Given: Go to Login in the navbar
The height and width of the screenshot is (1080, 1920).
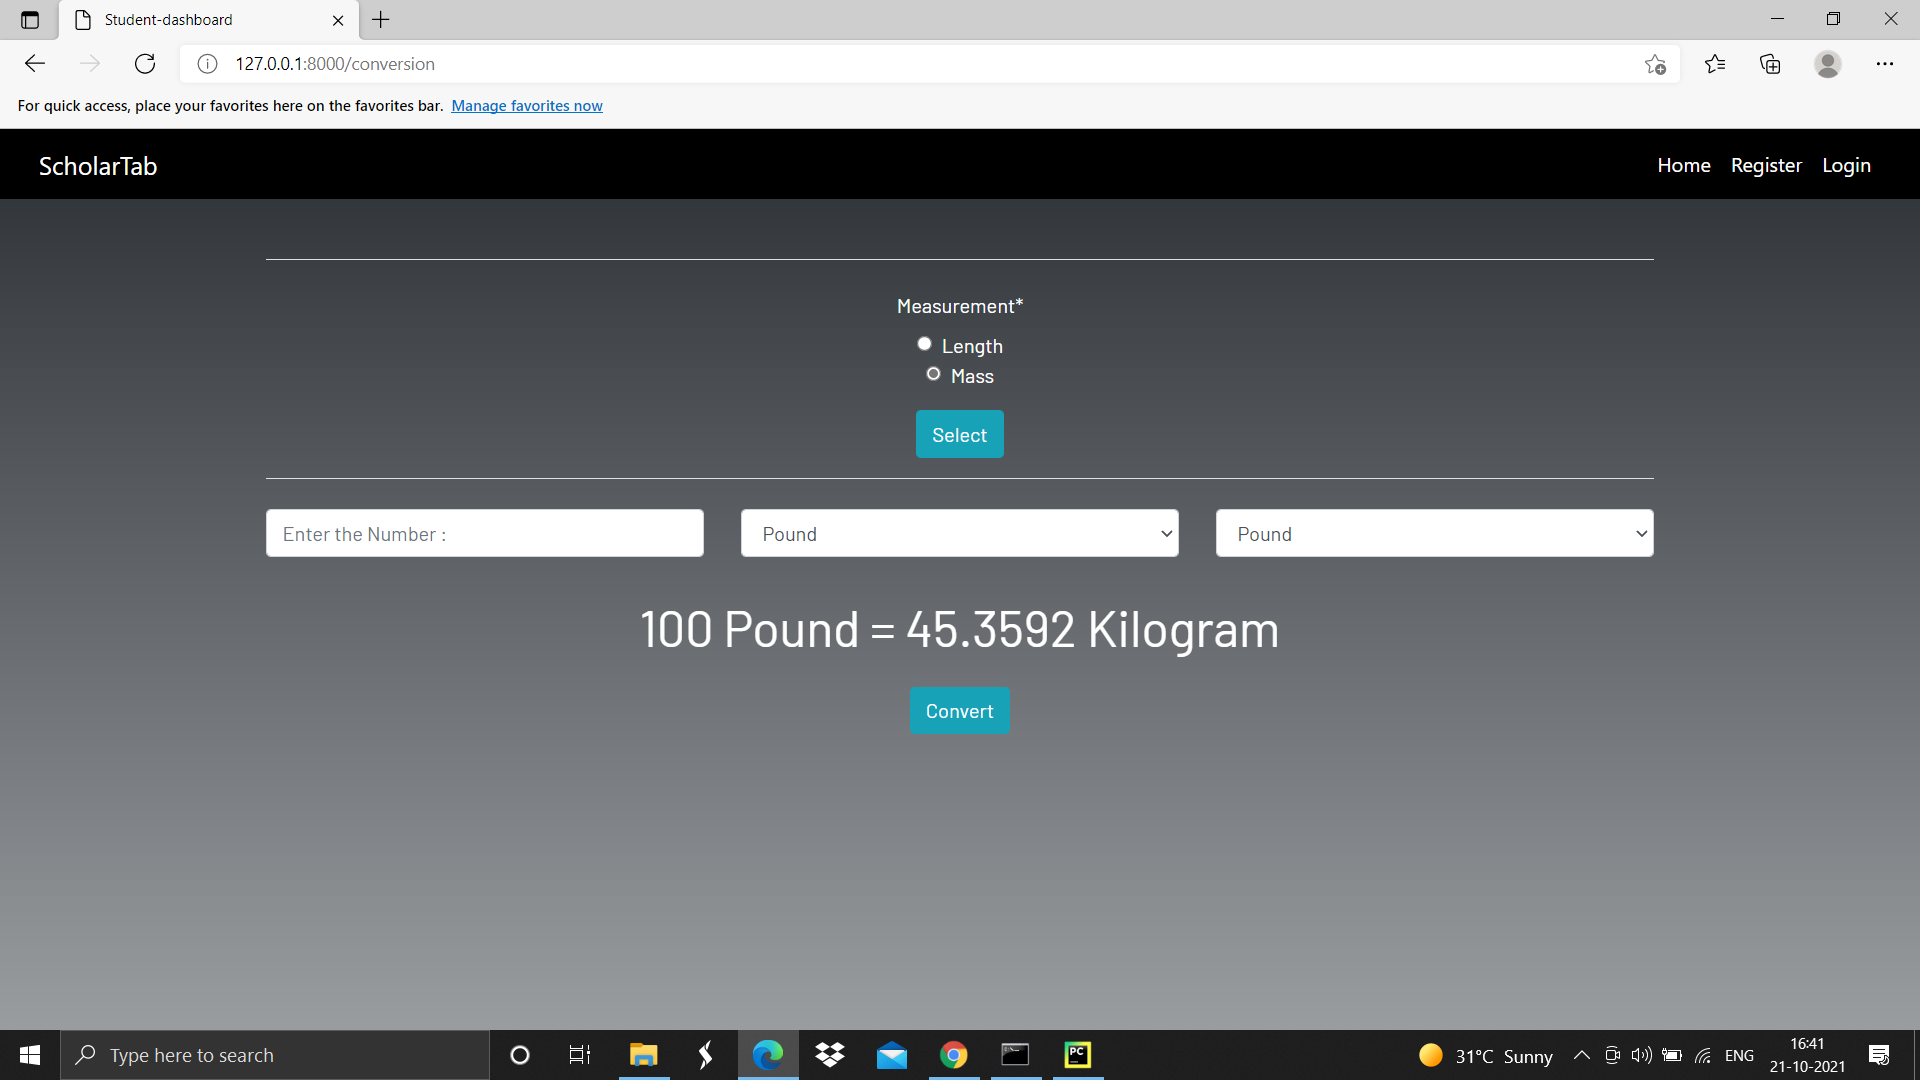Looking at the screenshot, I should tap(1846, 165).
